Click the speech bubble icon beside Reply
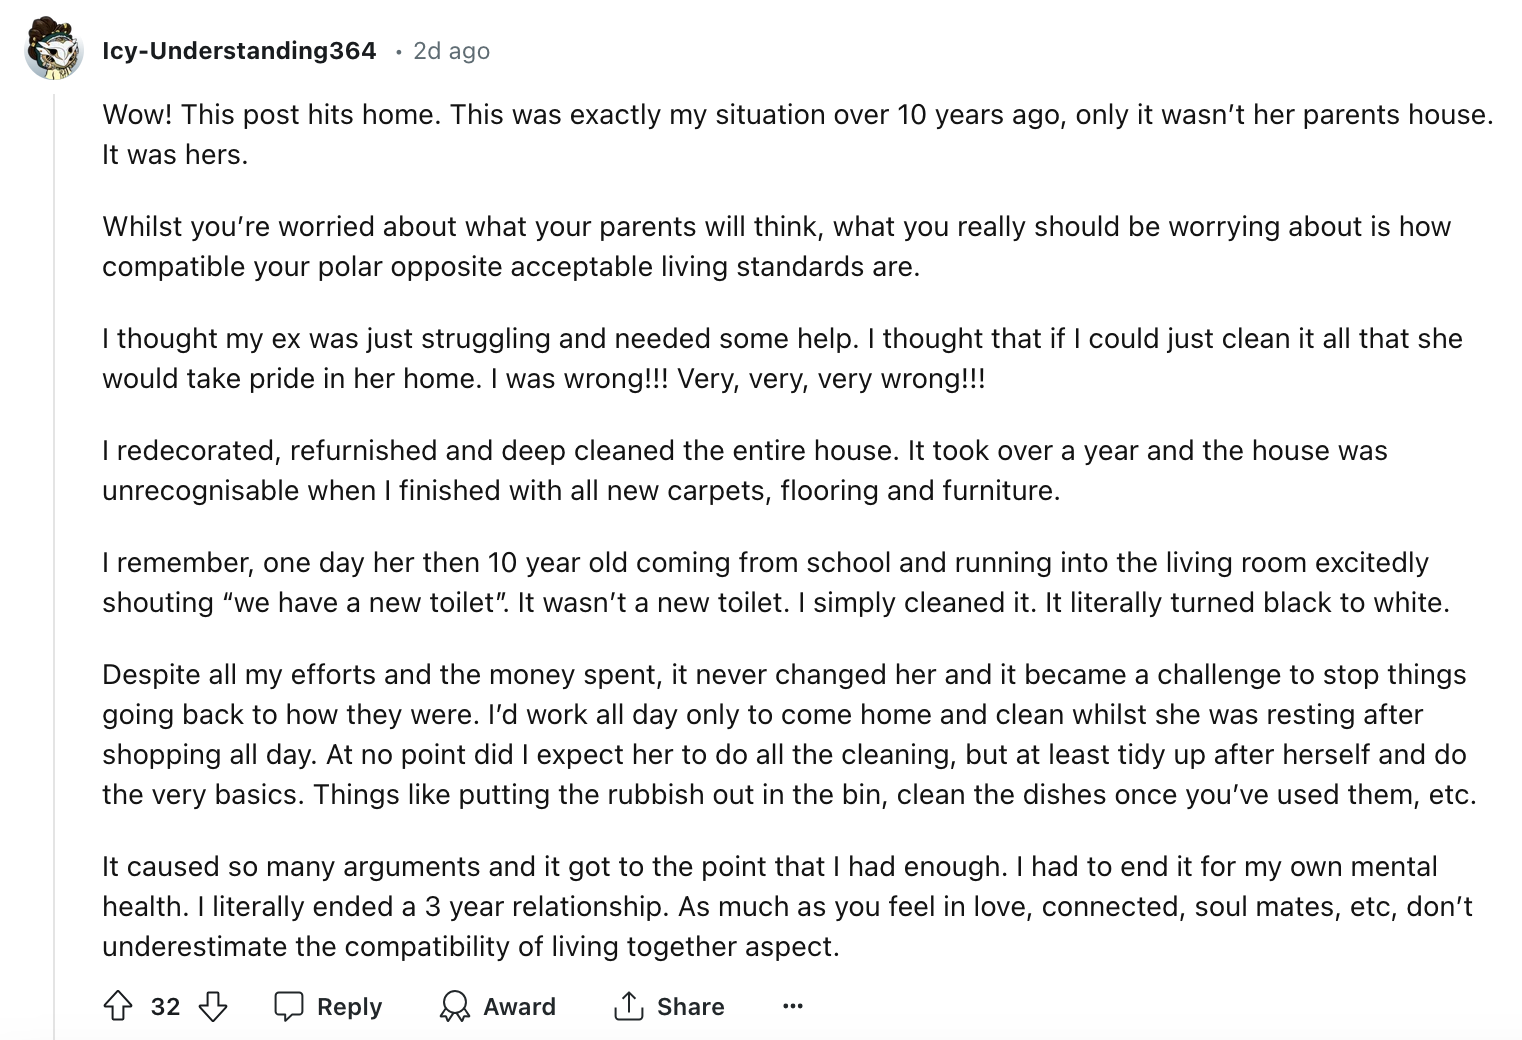 (291, 1006)
